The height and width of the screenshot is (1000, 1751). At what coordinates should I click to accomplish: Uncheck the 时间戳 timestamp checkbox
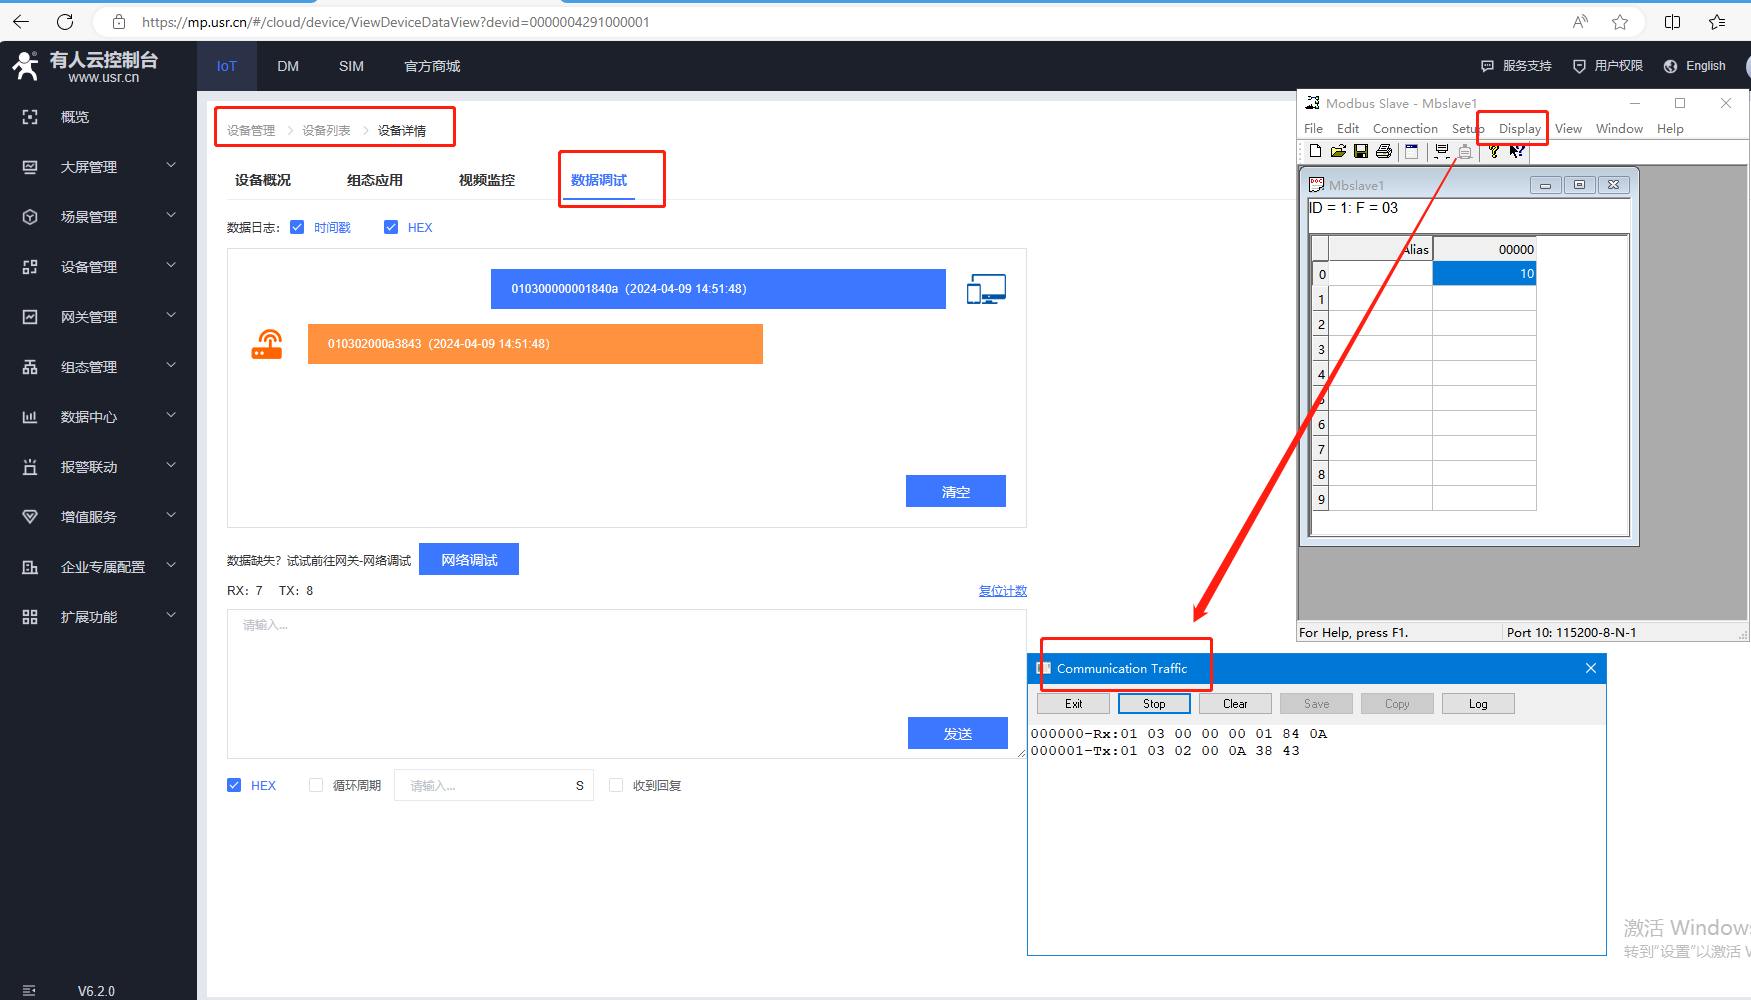pos(297,227)
